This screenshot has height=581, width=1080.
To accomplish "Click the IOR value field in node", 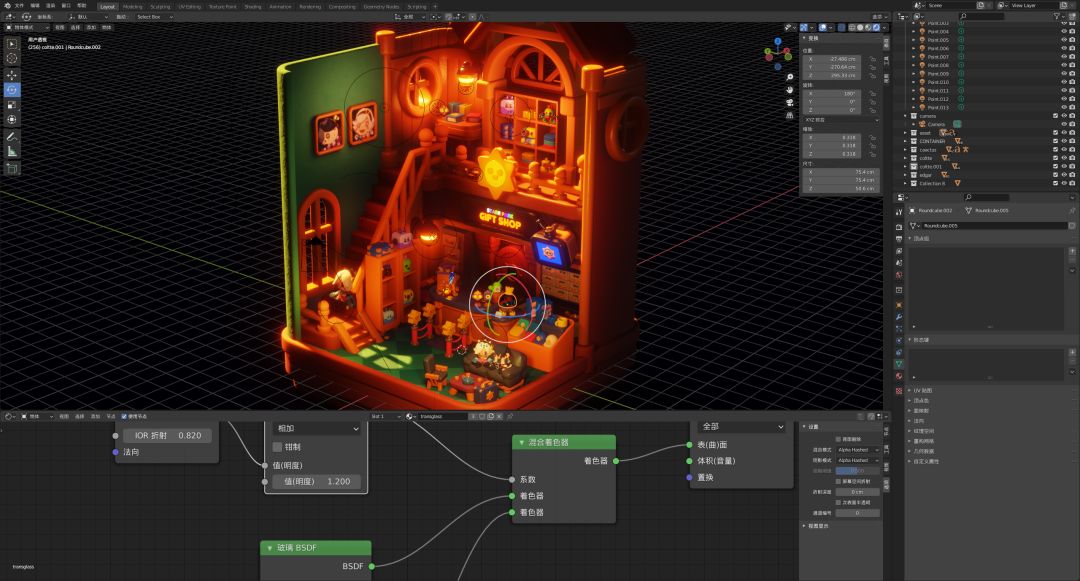I will 166,436.
